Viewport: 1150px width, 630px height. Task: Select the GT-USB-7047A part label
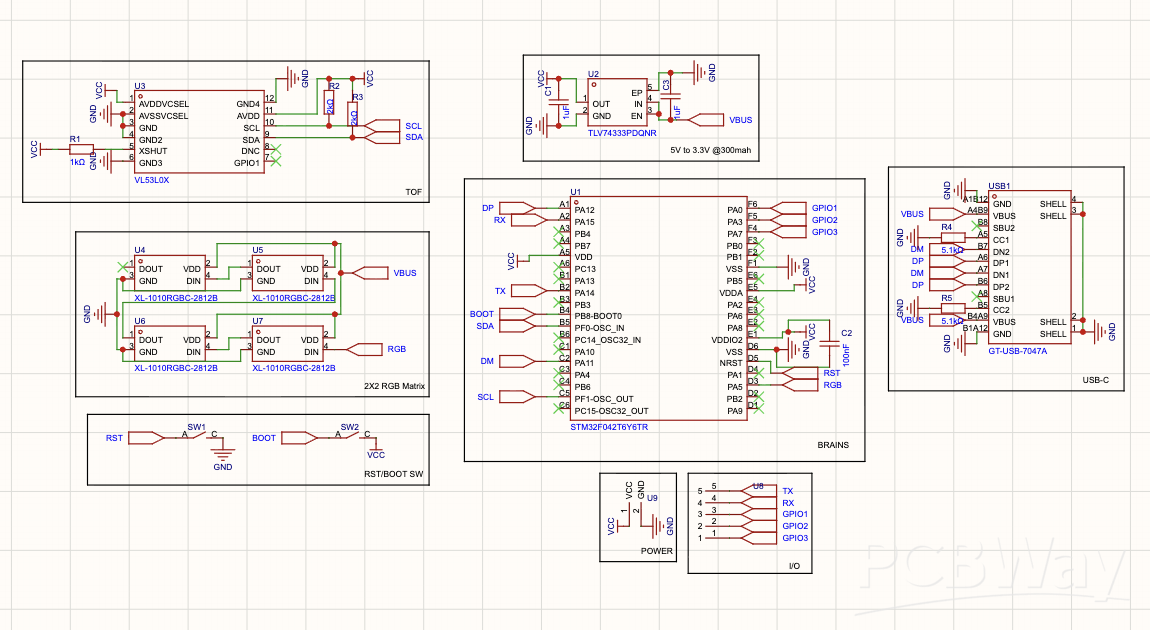tap(1017, 351)
